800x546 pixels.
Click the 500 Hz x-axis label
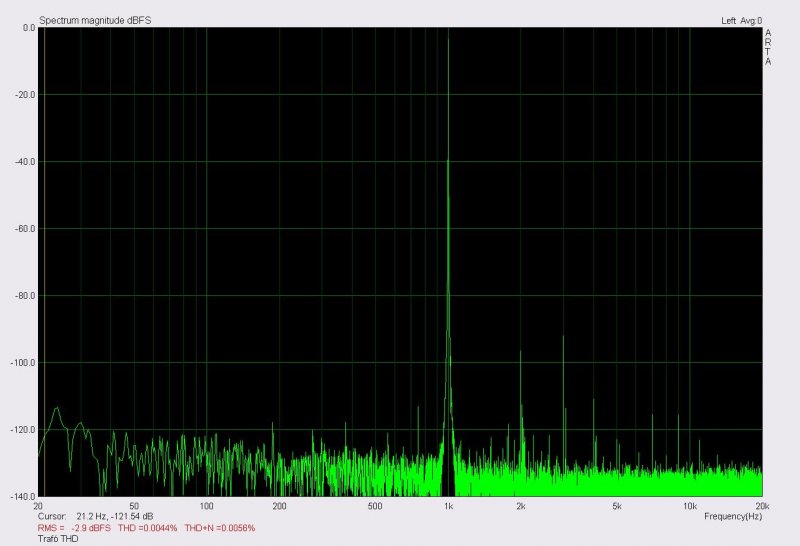(x=375, y=506)
